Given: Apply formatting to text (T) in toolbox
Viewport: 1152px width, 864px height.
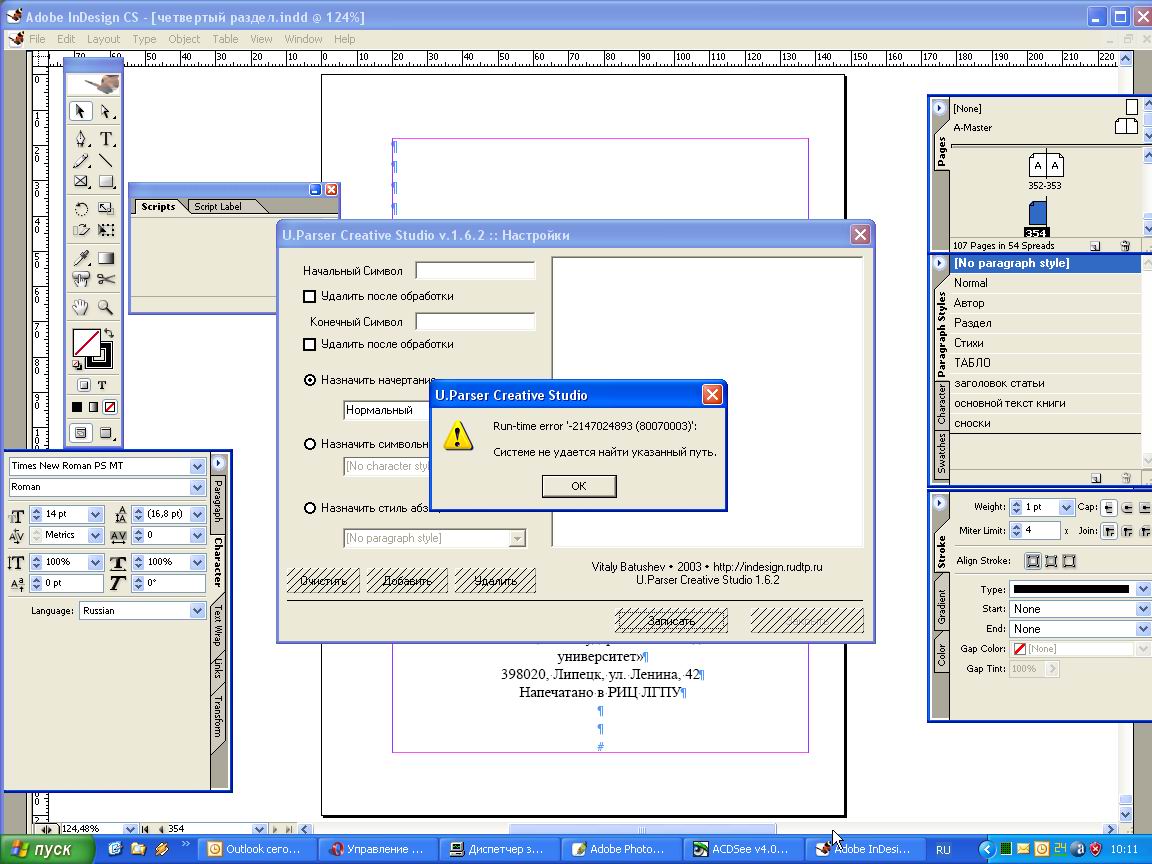Looking at the screenshot, I should point(102,385).
